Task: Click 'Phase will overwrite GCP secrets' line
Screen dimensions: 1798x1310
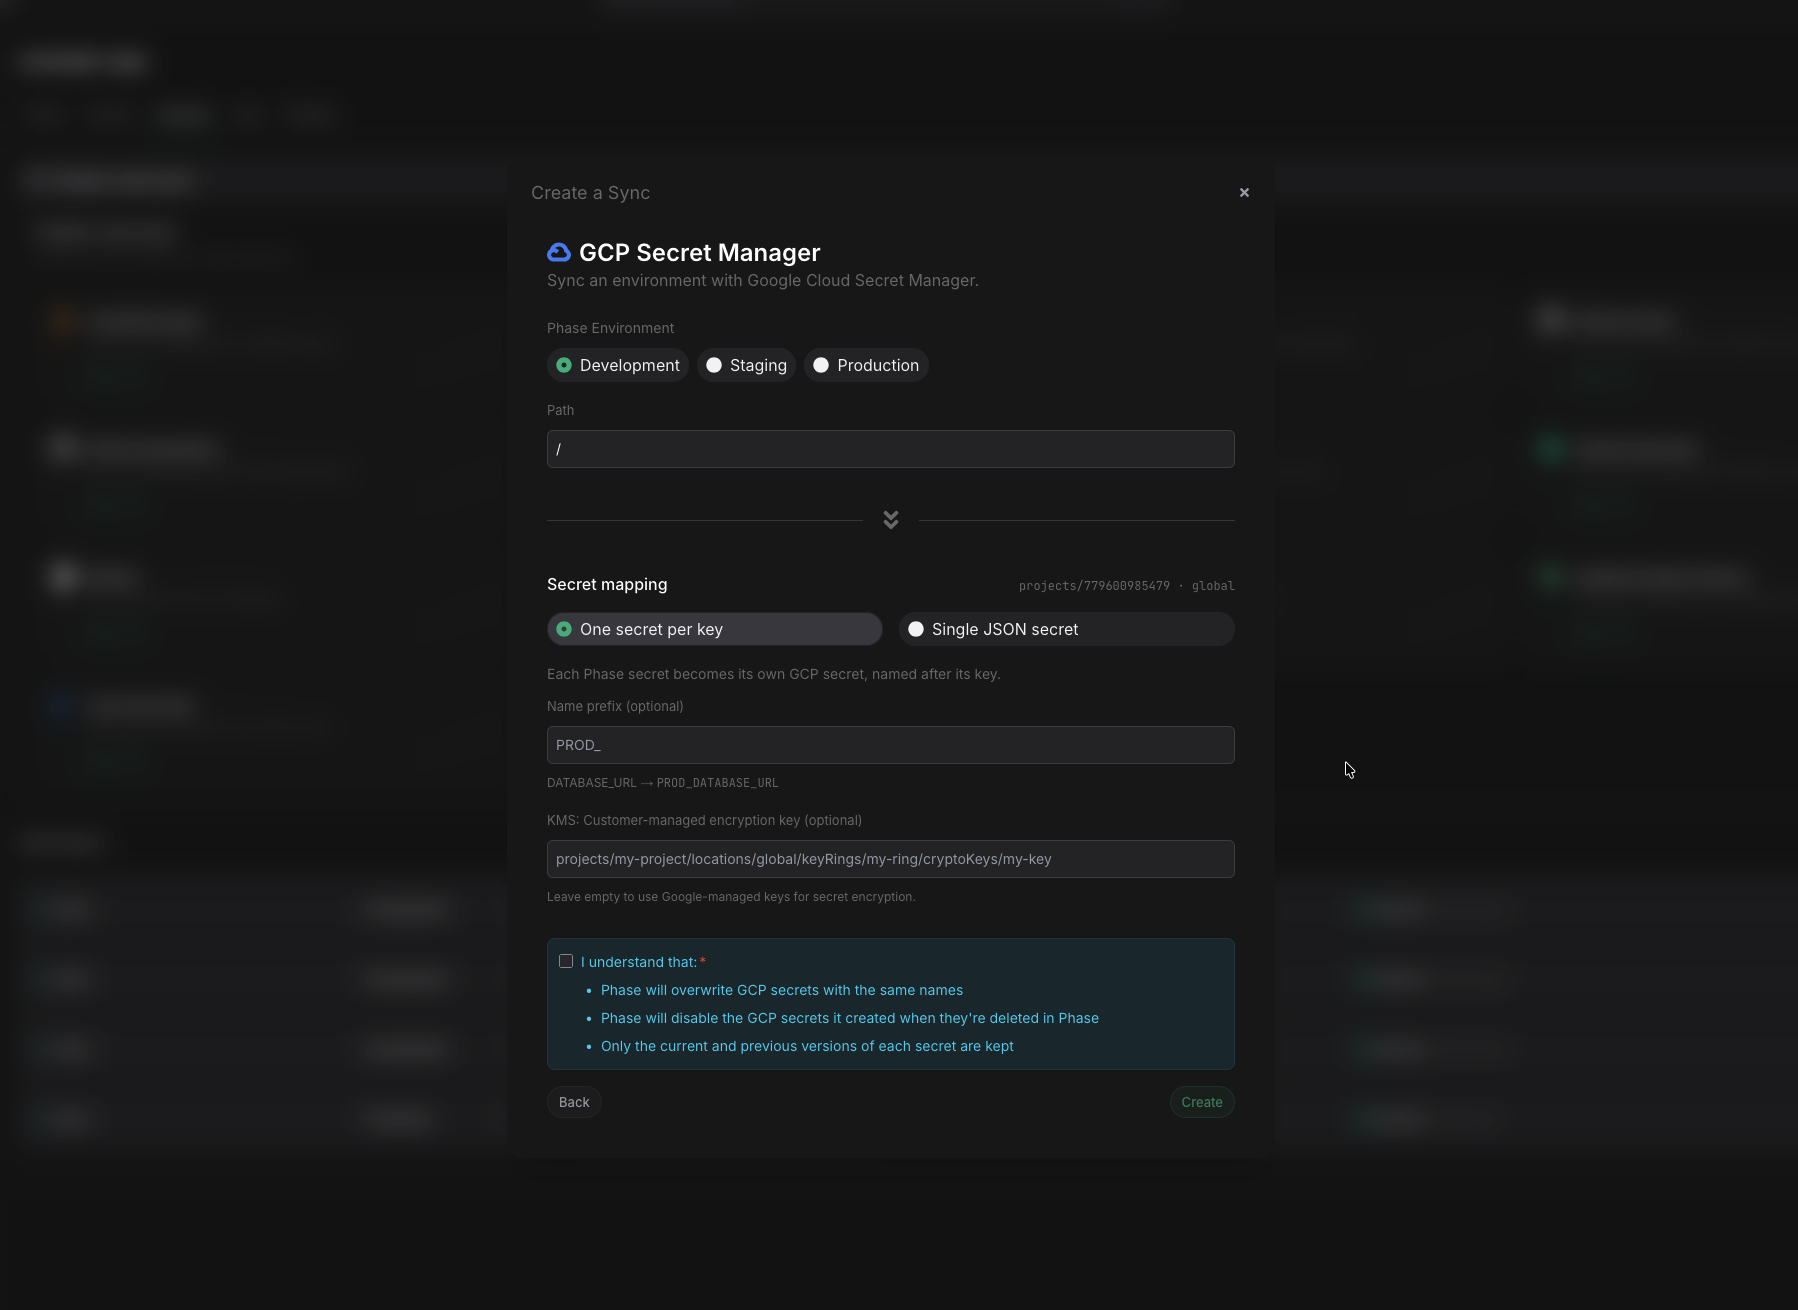Action: tap(782, 990)
